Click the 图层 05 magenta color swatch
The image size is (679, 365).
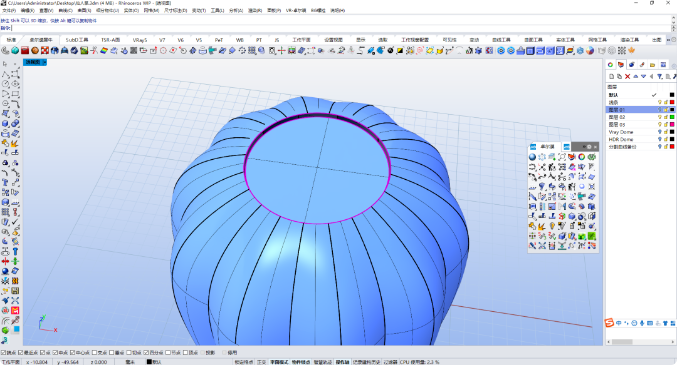[672, 125]
